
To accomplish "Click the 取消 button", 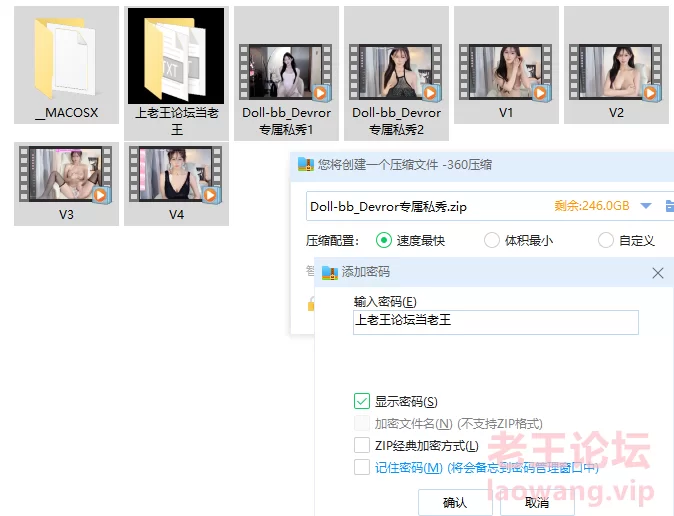I will [537, 502].
